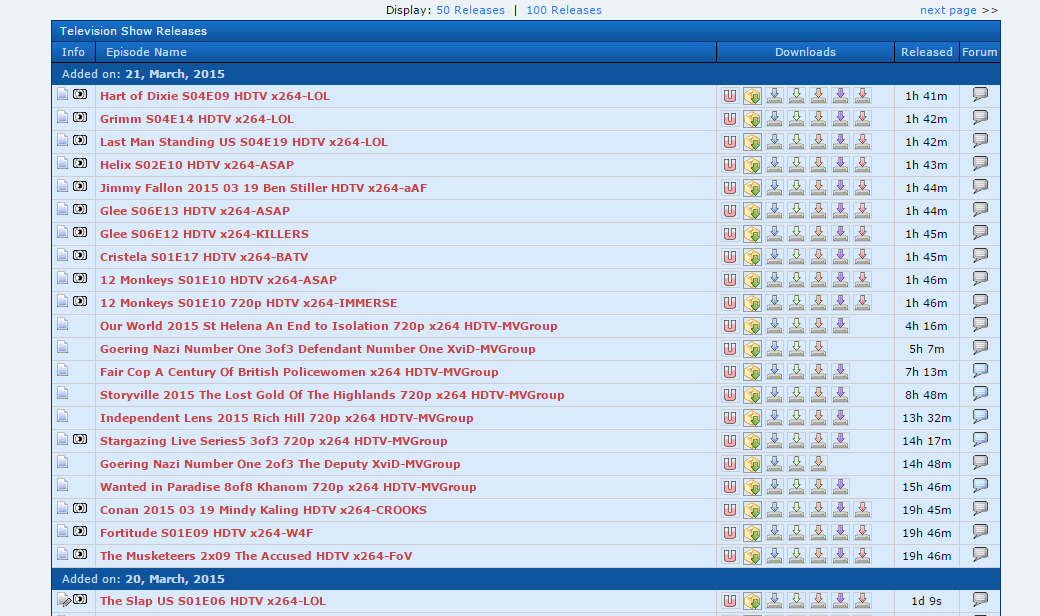Click the info page icon for Glee S06E12

click(x=63, y=234)
